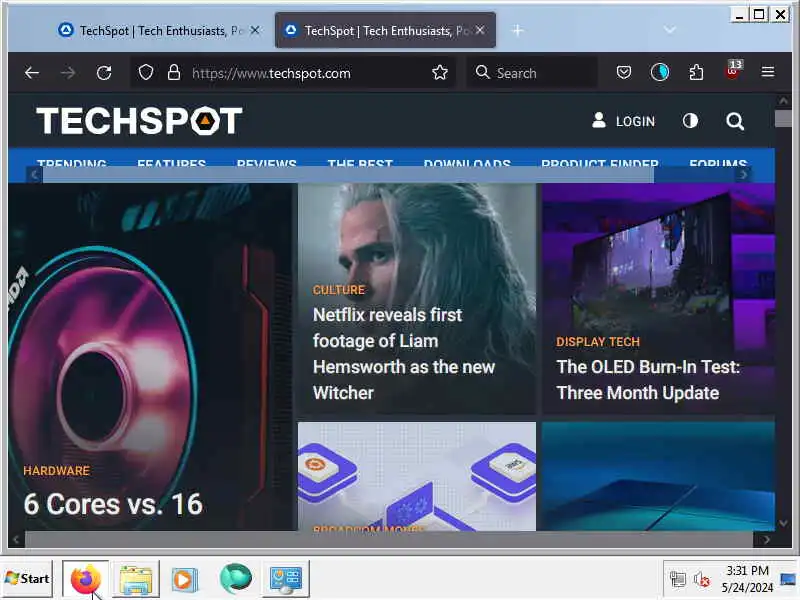Viewport: 800px width, 600px height.
Task: Open the REVIEWS nav item
Action: (x=266, y=162)
